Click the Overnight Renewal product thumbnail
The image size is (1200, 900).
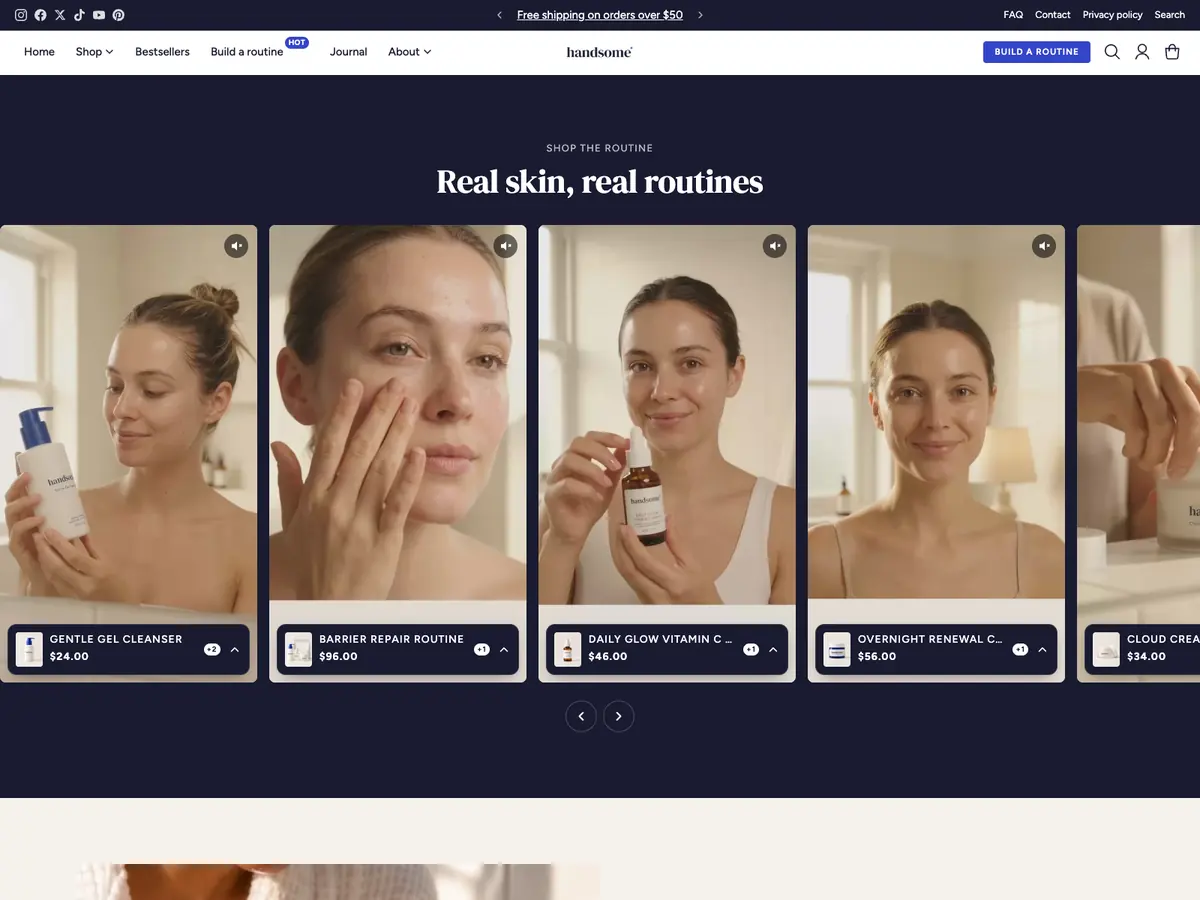coord(837,649)
